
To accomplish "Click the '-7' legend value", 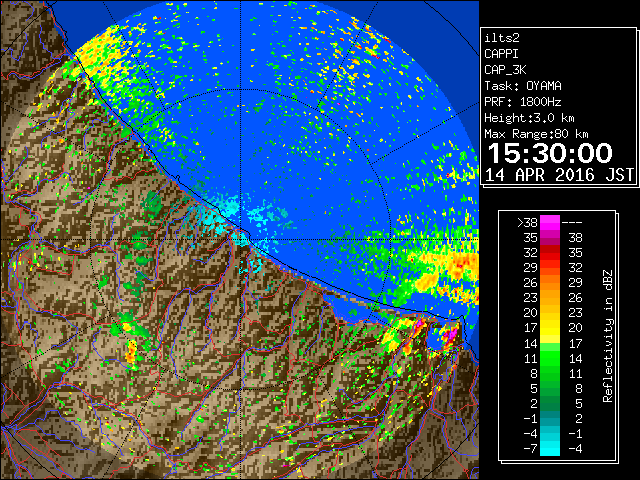I will coord(530,449).
